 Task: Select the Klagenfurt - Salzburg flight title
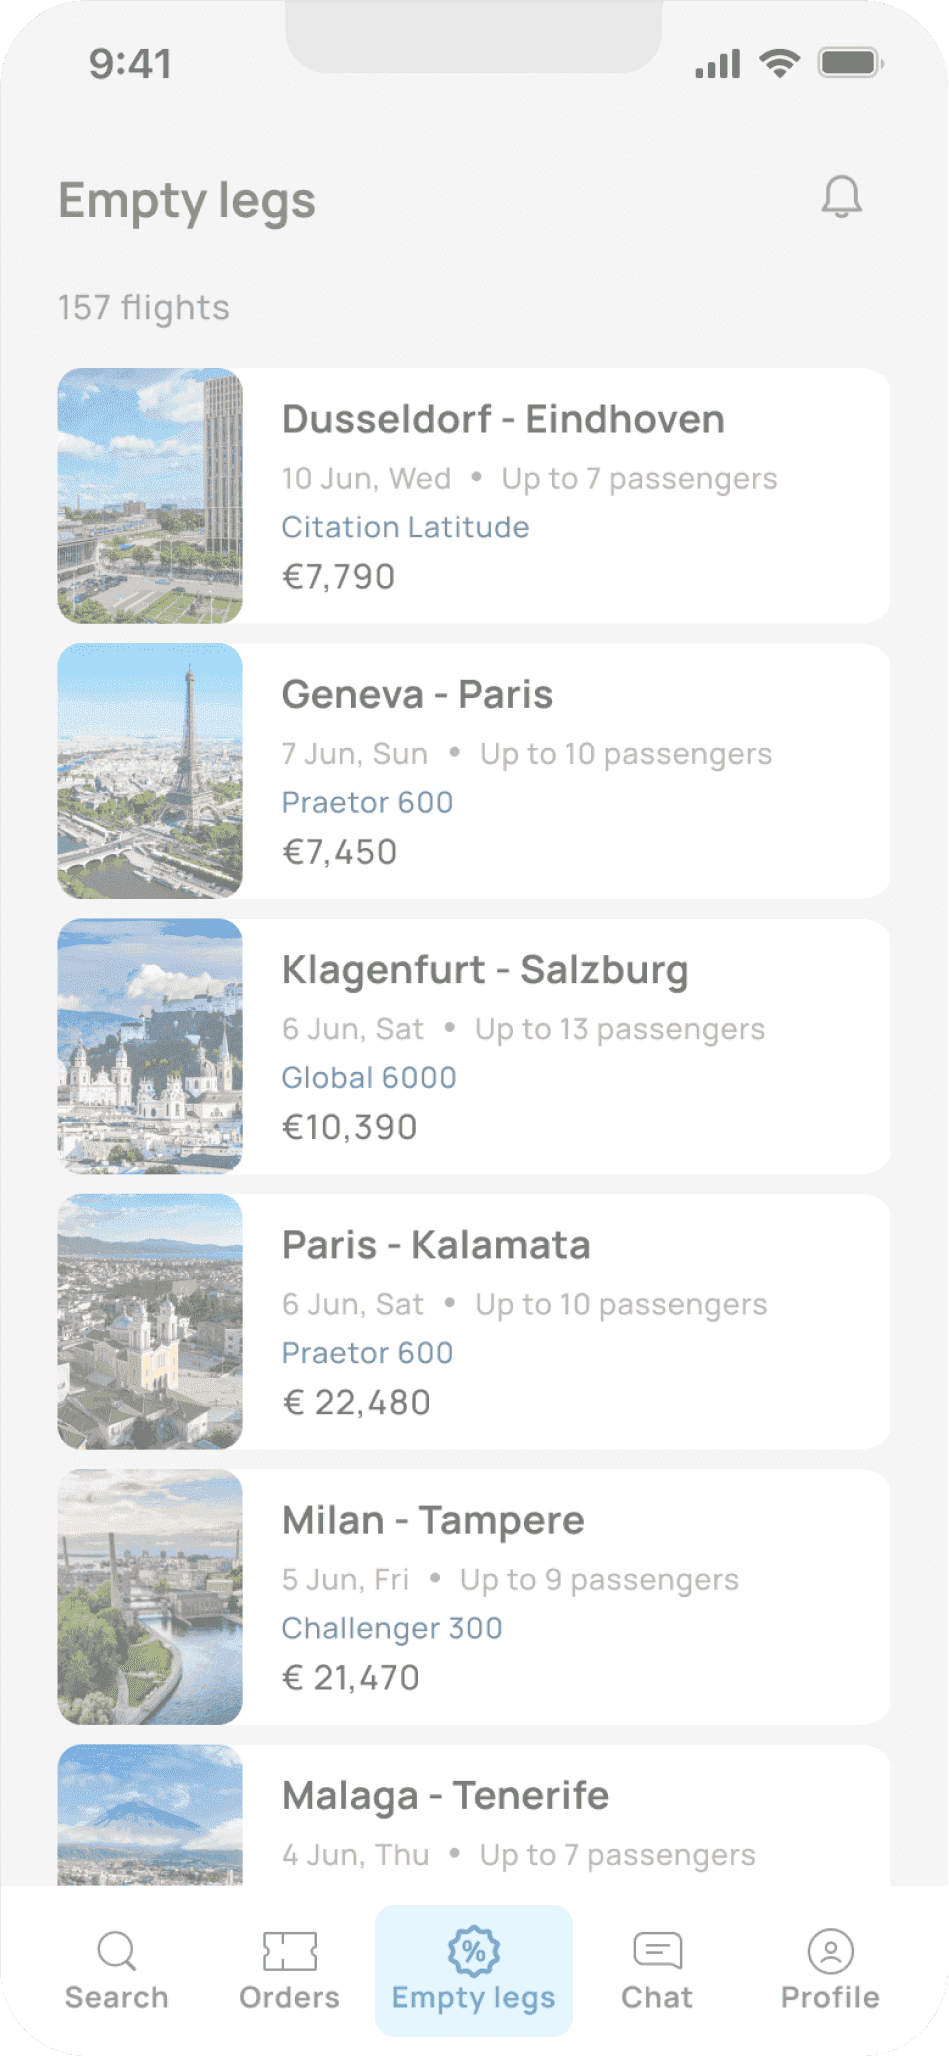pyautogui.click(x=485, y=970)
